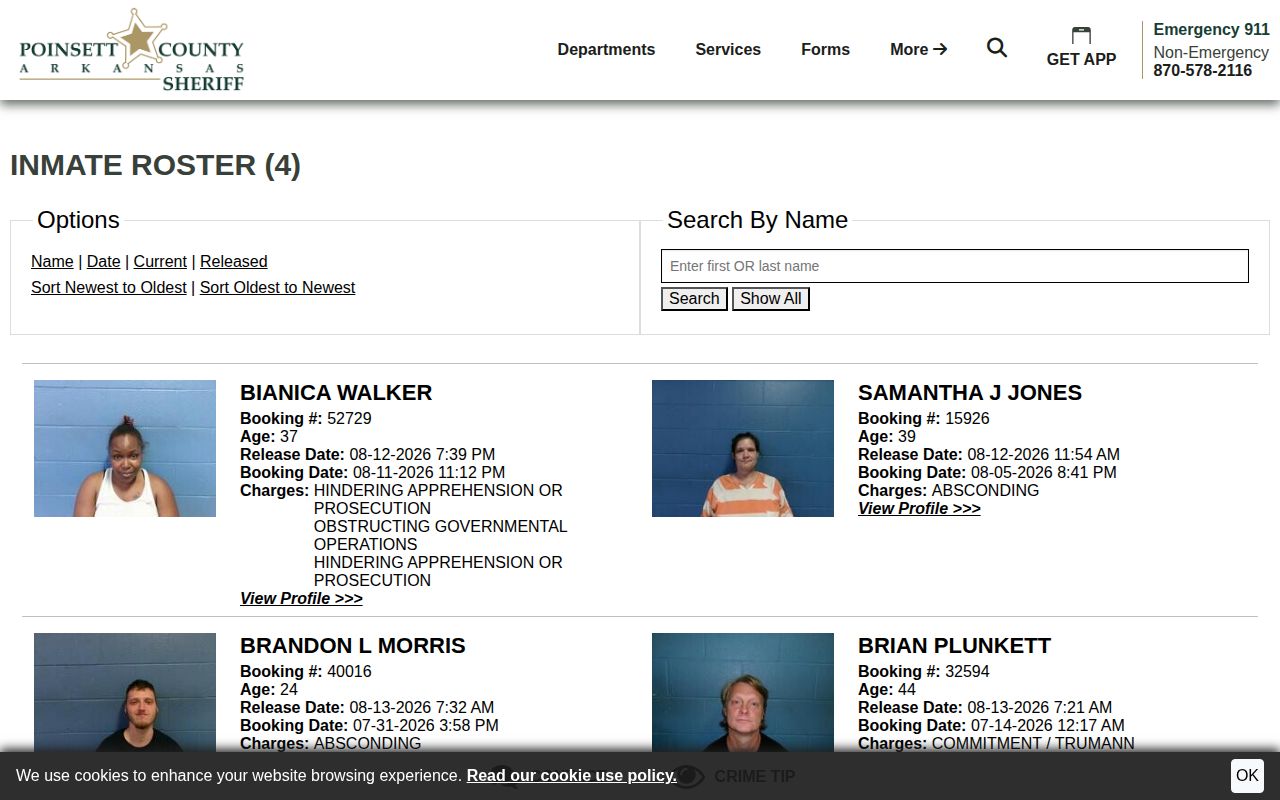Open Brian Plunkett's mugshot photo

[x=743, y=692]
